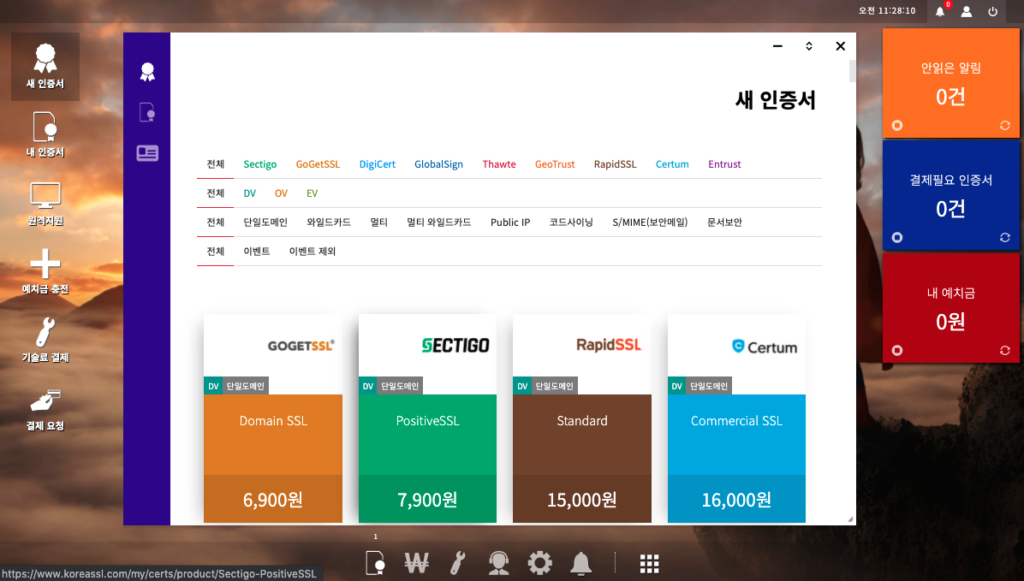This screenshot has height=581, width=1024.
Task: Open the RapidSSL Standard product card
Action: (x=582, y=418)
